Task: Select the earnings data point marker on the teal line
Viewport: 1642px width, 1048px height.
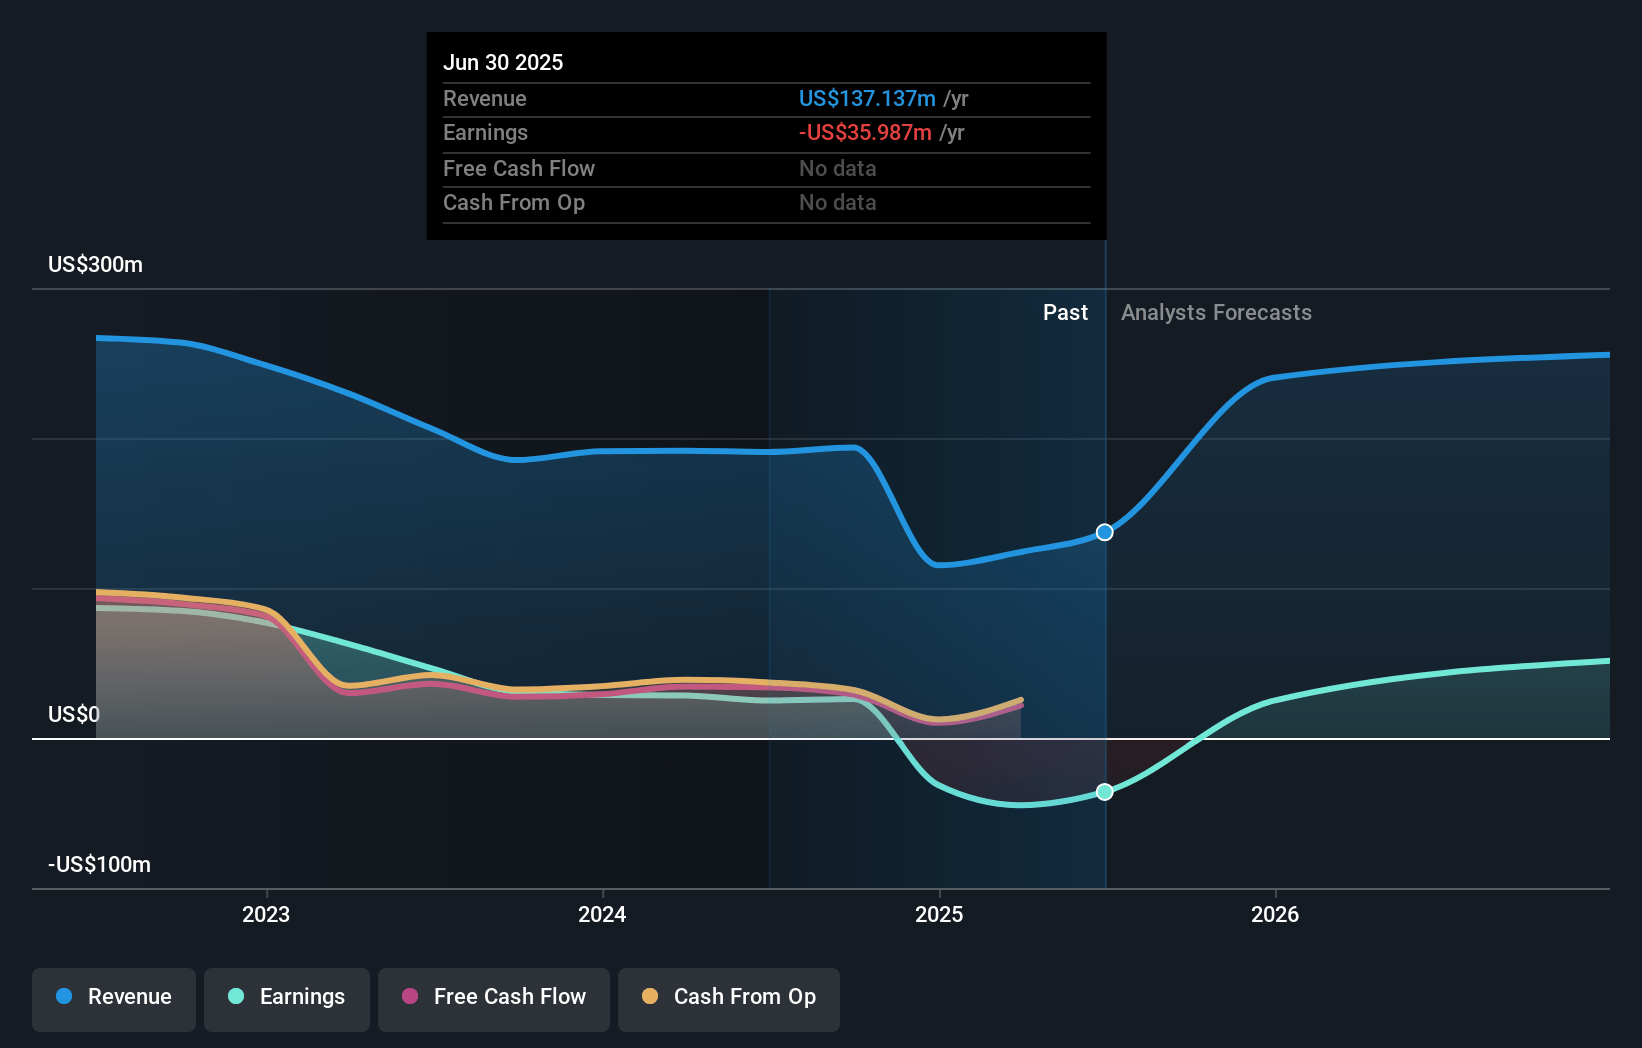Action: pyautogui.click(x=1105, y=792)
